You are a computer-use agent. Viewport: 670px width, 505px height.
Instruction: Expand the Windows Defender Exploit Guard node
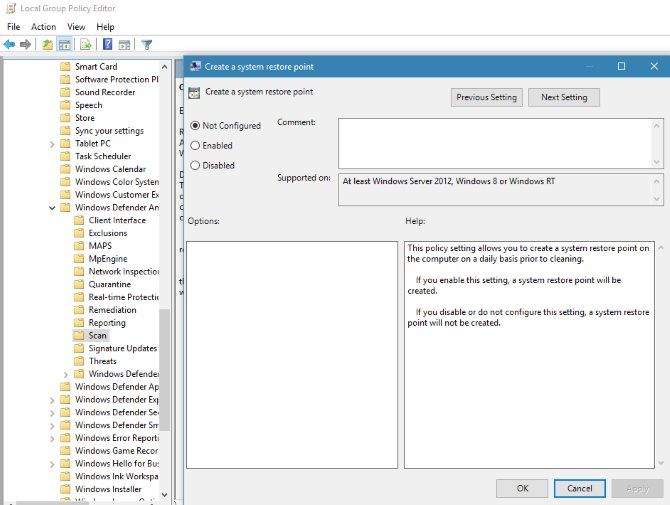[x=52, y=400]
